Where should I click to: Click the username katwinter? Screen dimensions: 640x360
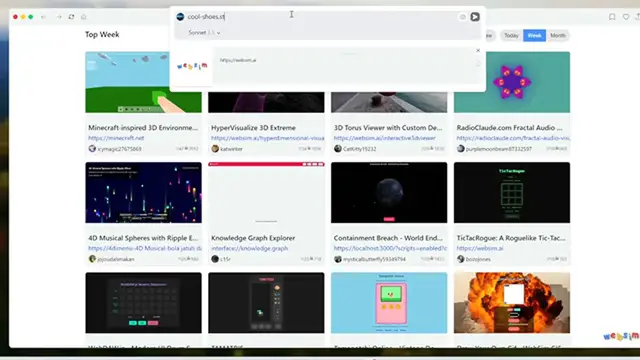coord(231,149)
